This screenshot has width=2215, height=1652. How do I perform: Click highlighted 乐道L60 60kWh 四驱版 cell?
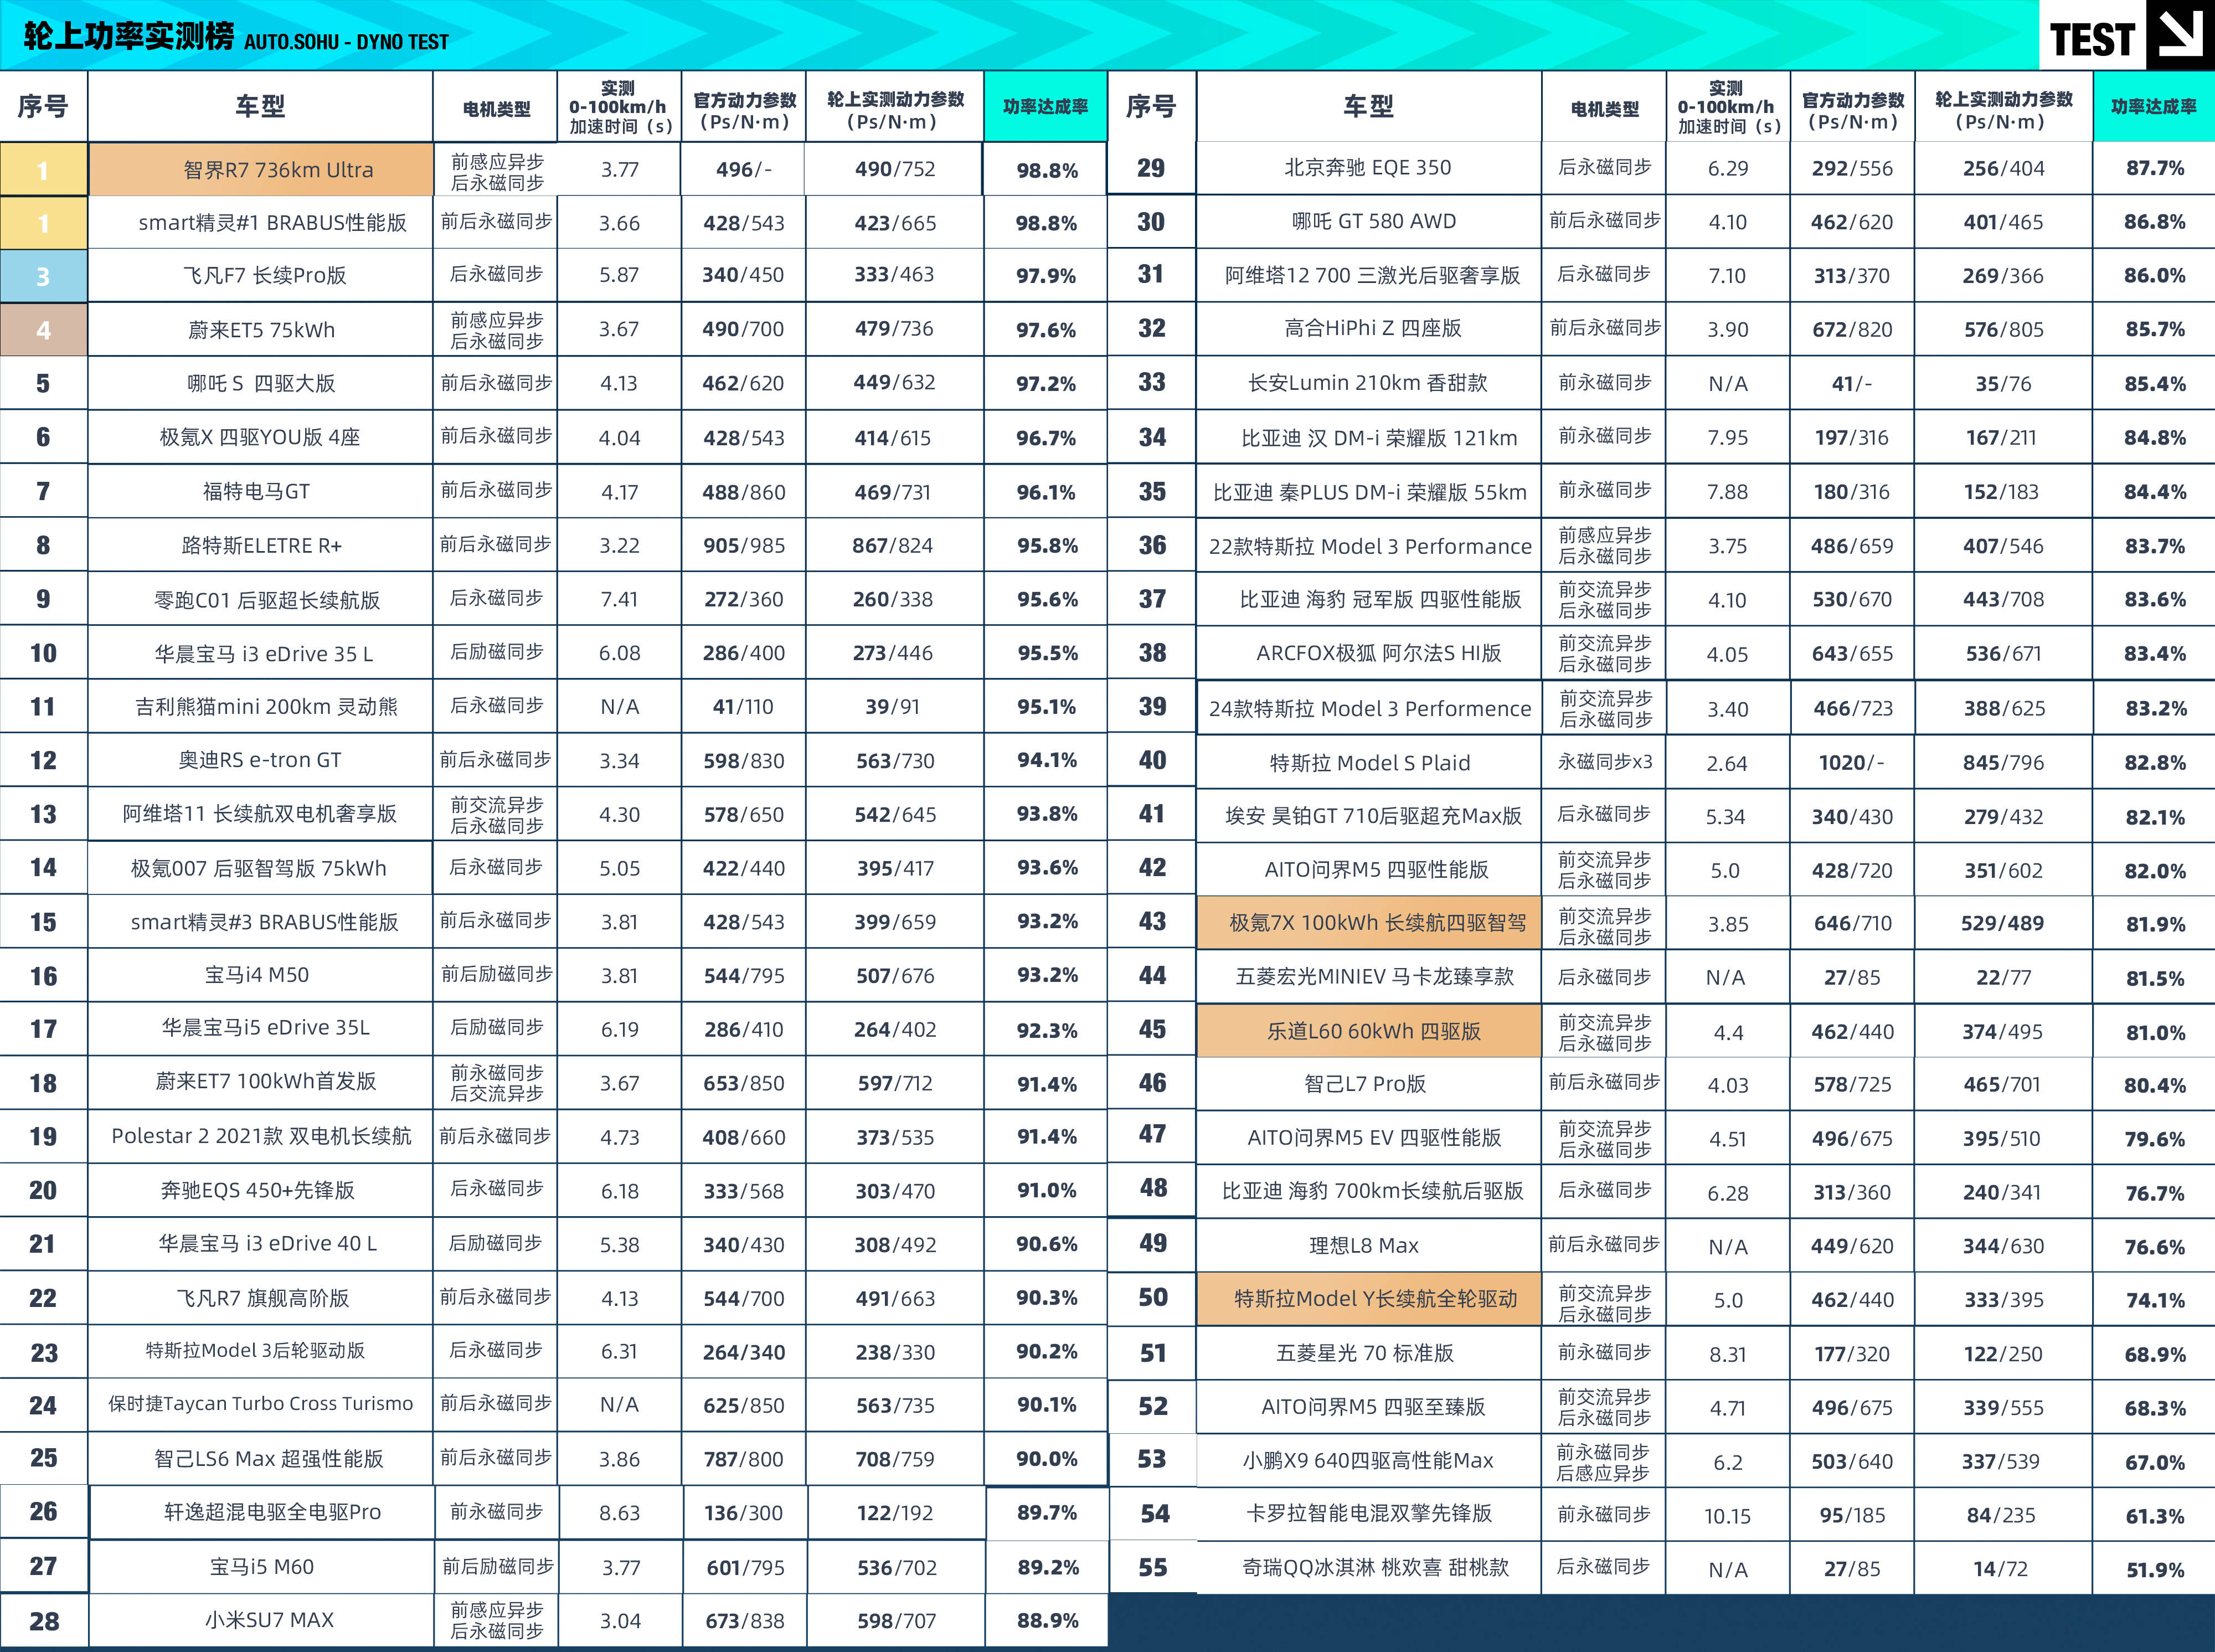point(1369,1031)
